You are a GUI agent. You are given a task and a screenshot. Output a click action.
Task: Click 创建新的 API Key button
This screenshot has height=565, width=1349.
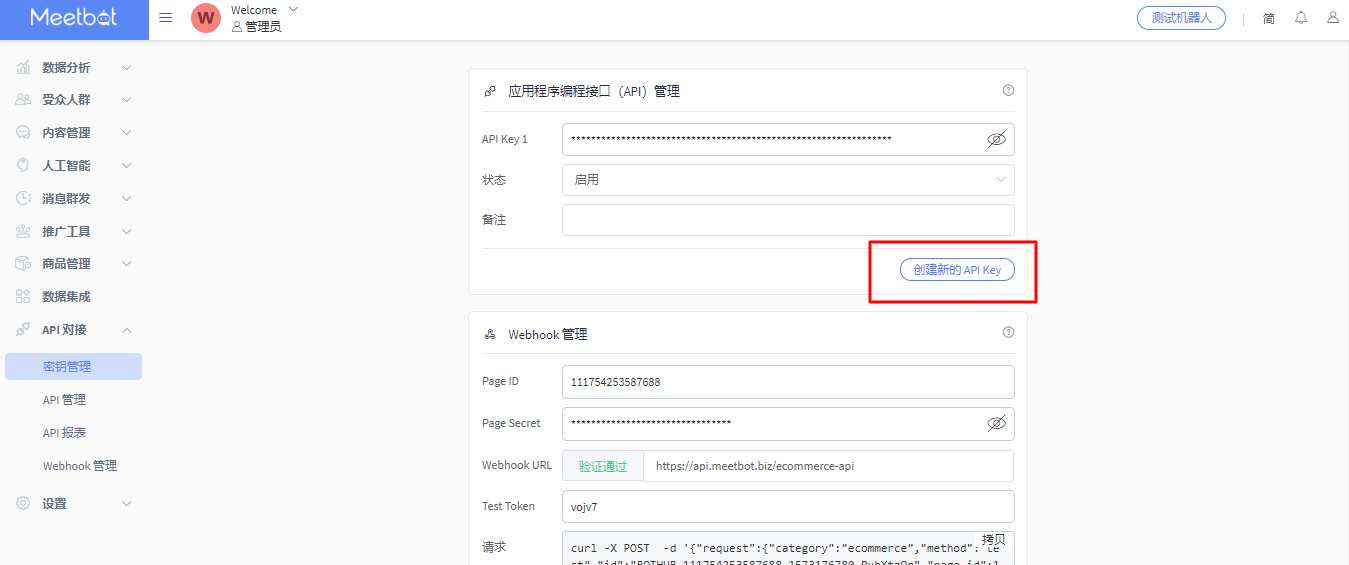tap(957, 270)
